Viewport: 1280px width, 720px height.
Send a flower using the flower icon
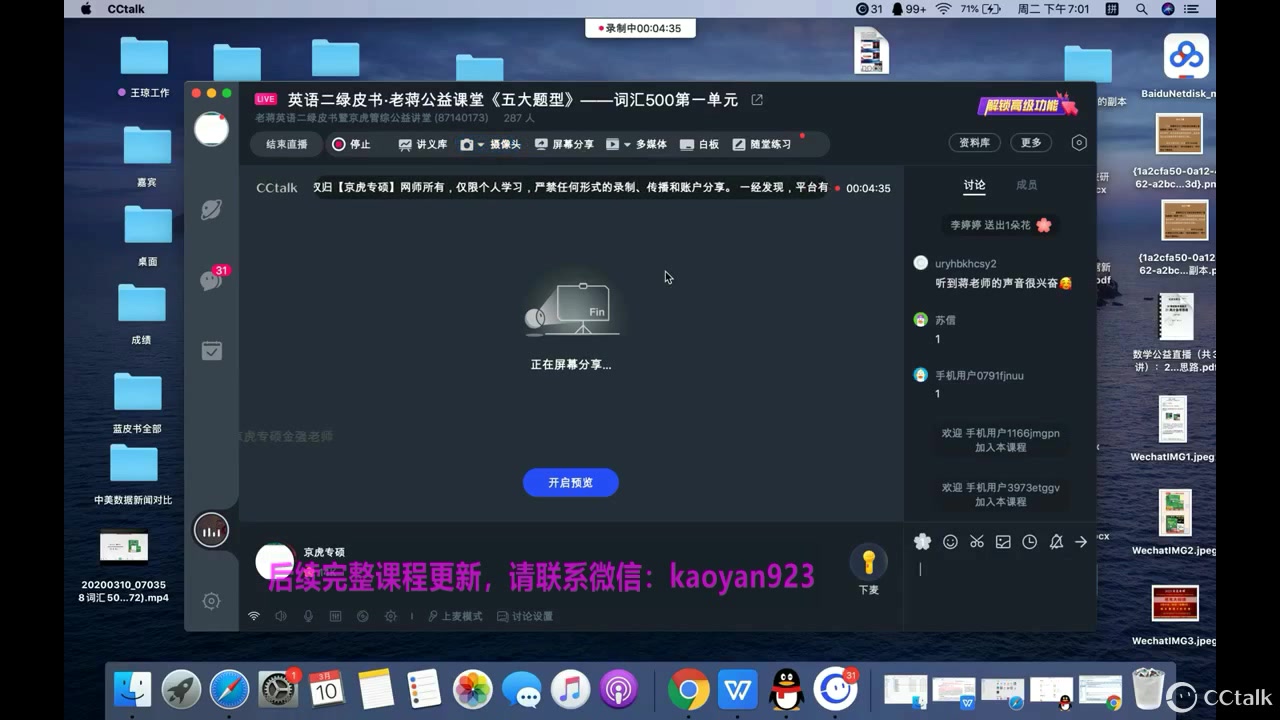click(x=922, y=542)
